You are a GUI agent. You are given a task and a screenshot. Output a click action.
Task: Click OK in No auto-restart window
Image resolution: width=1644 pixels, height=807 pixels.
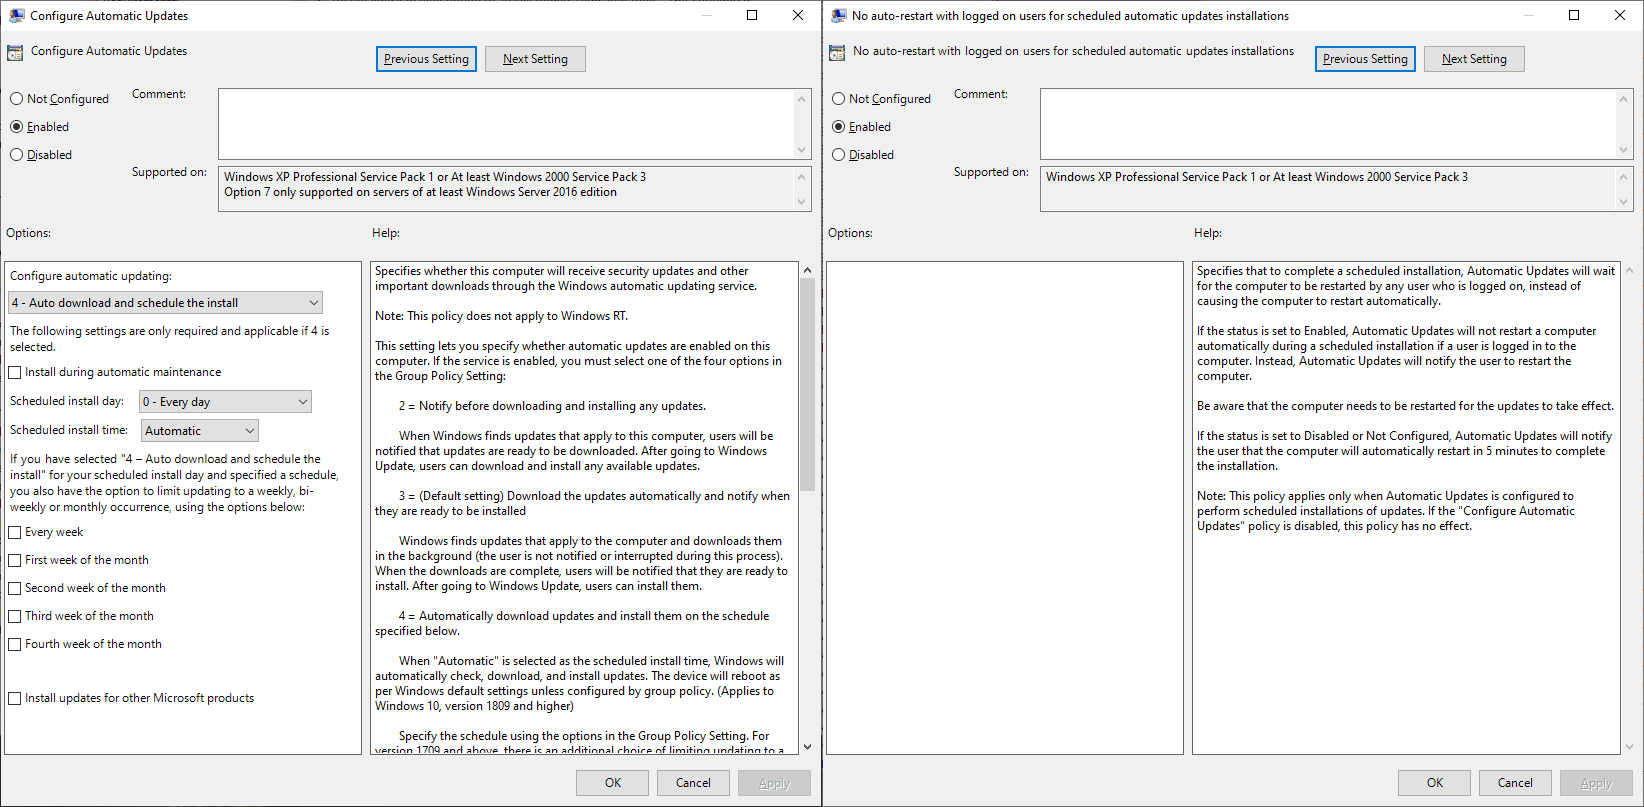click(x=1435, y=783)
